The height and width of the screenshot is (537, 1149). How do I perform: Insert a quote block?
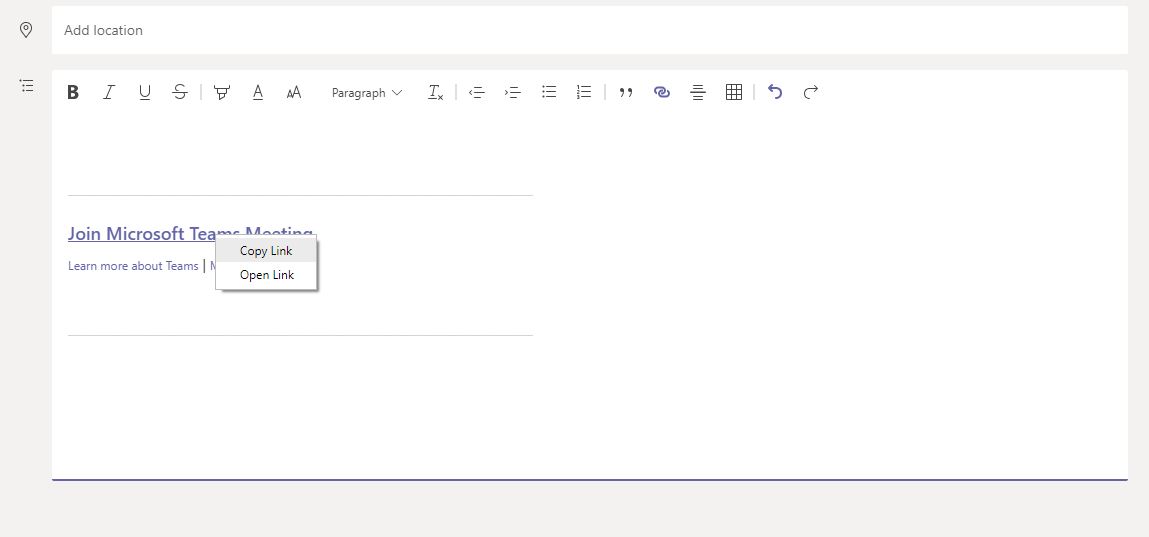tap(626, 92)
